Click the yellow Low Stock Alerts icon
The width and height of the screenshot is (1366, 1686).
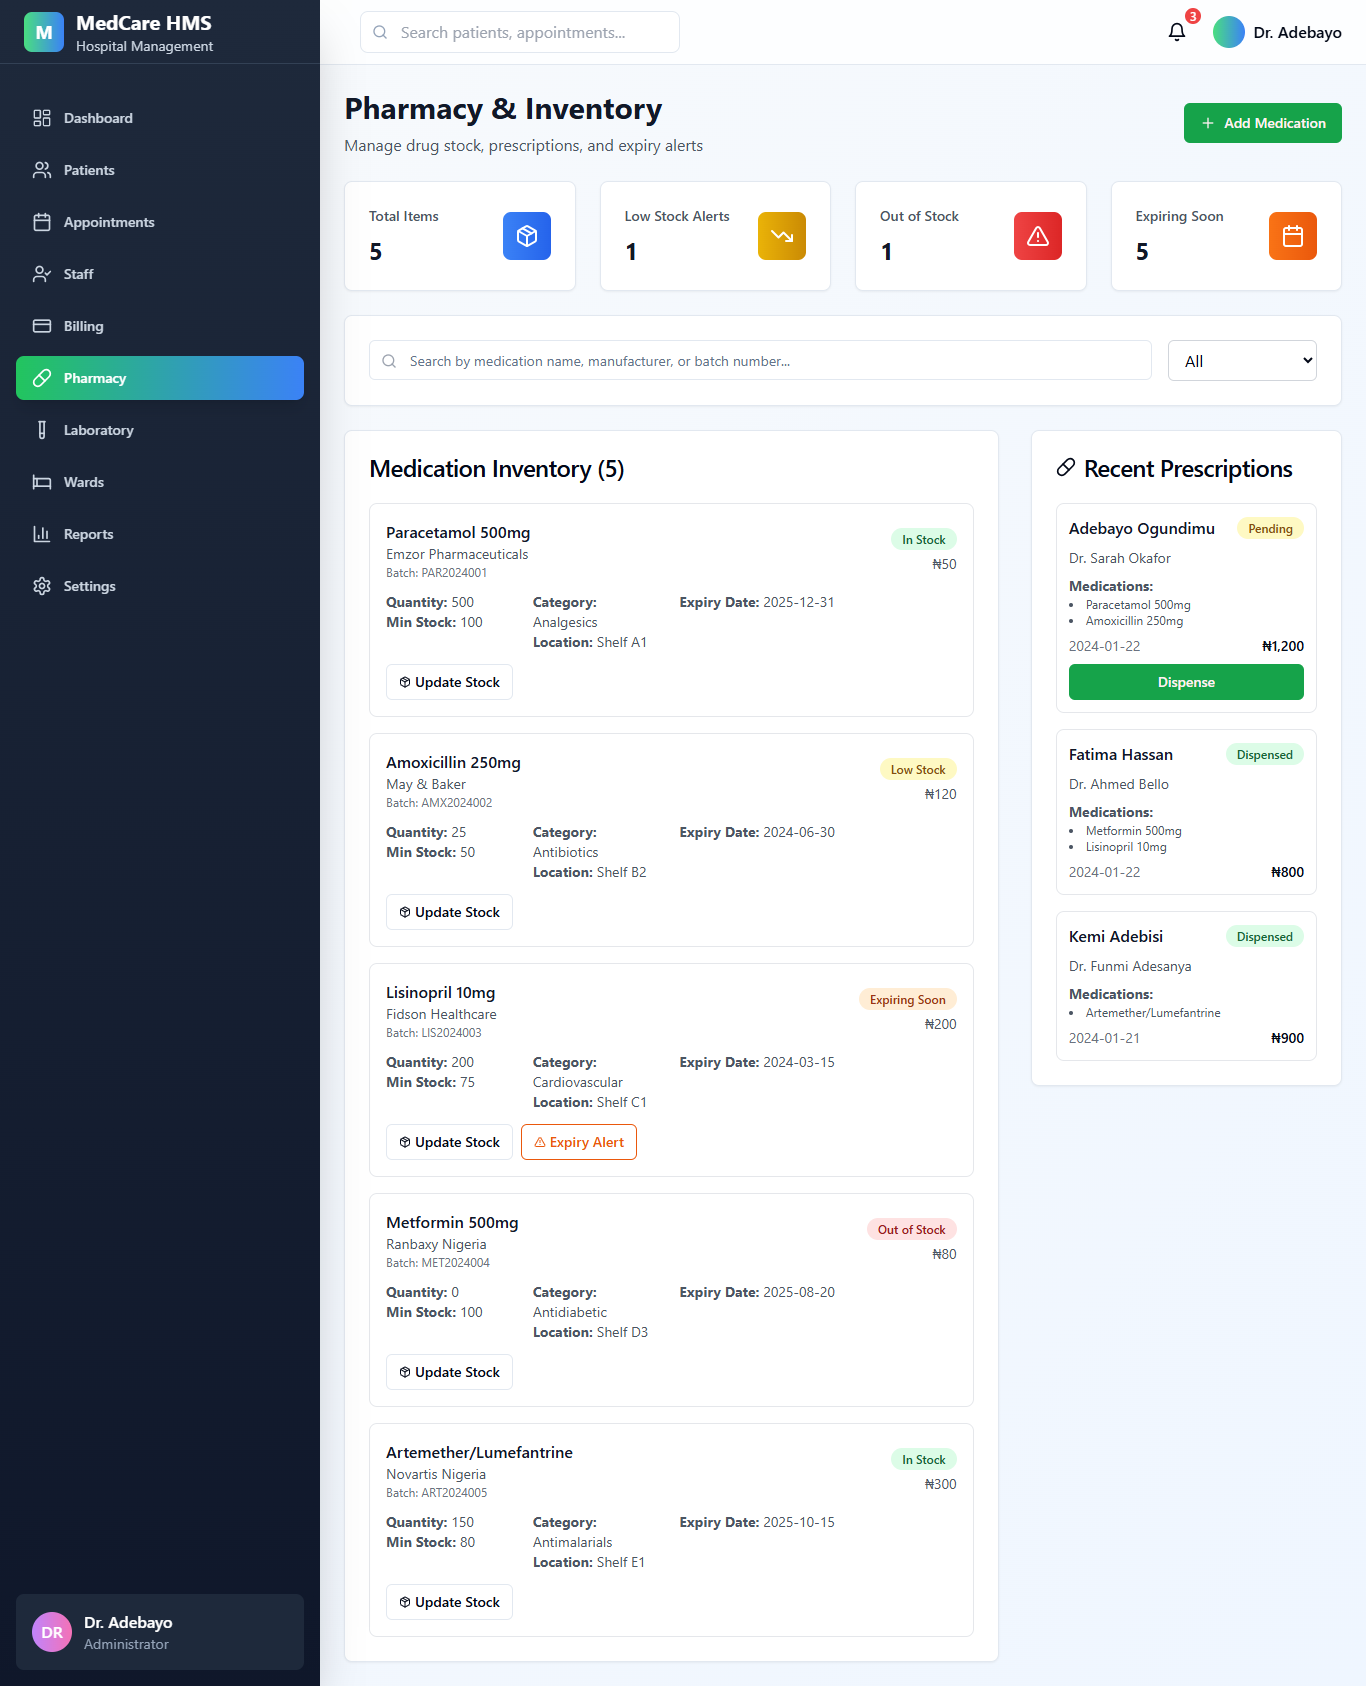coord(781,236)
